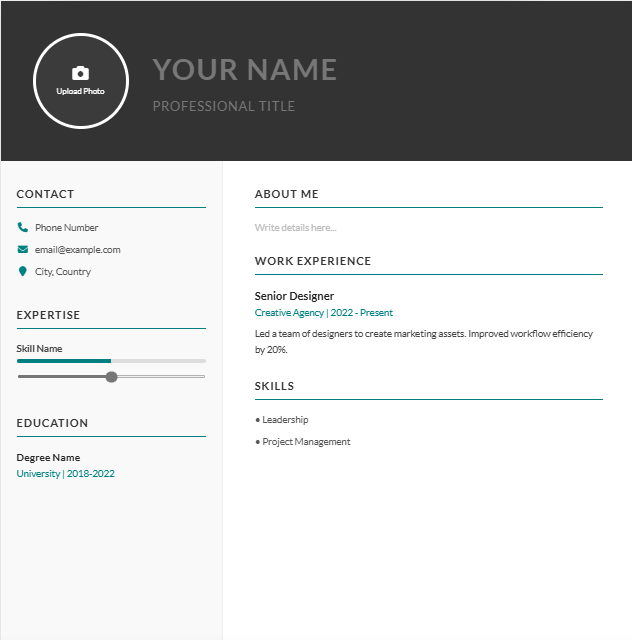Click the Skill Name slider handle
This screenshot has width=632, height=640.
coord(111,377)
